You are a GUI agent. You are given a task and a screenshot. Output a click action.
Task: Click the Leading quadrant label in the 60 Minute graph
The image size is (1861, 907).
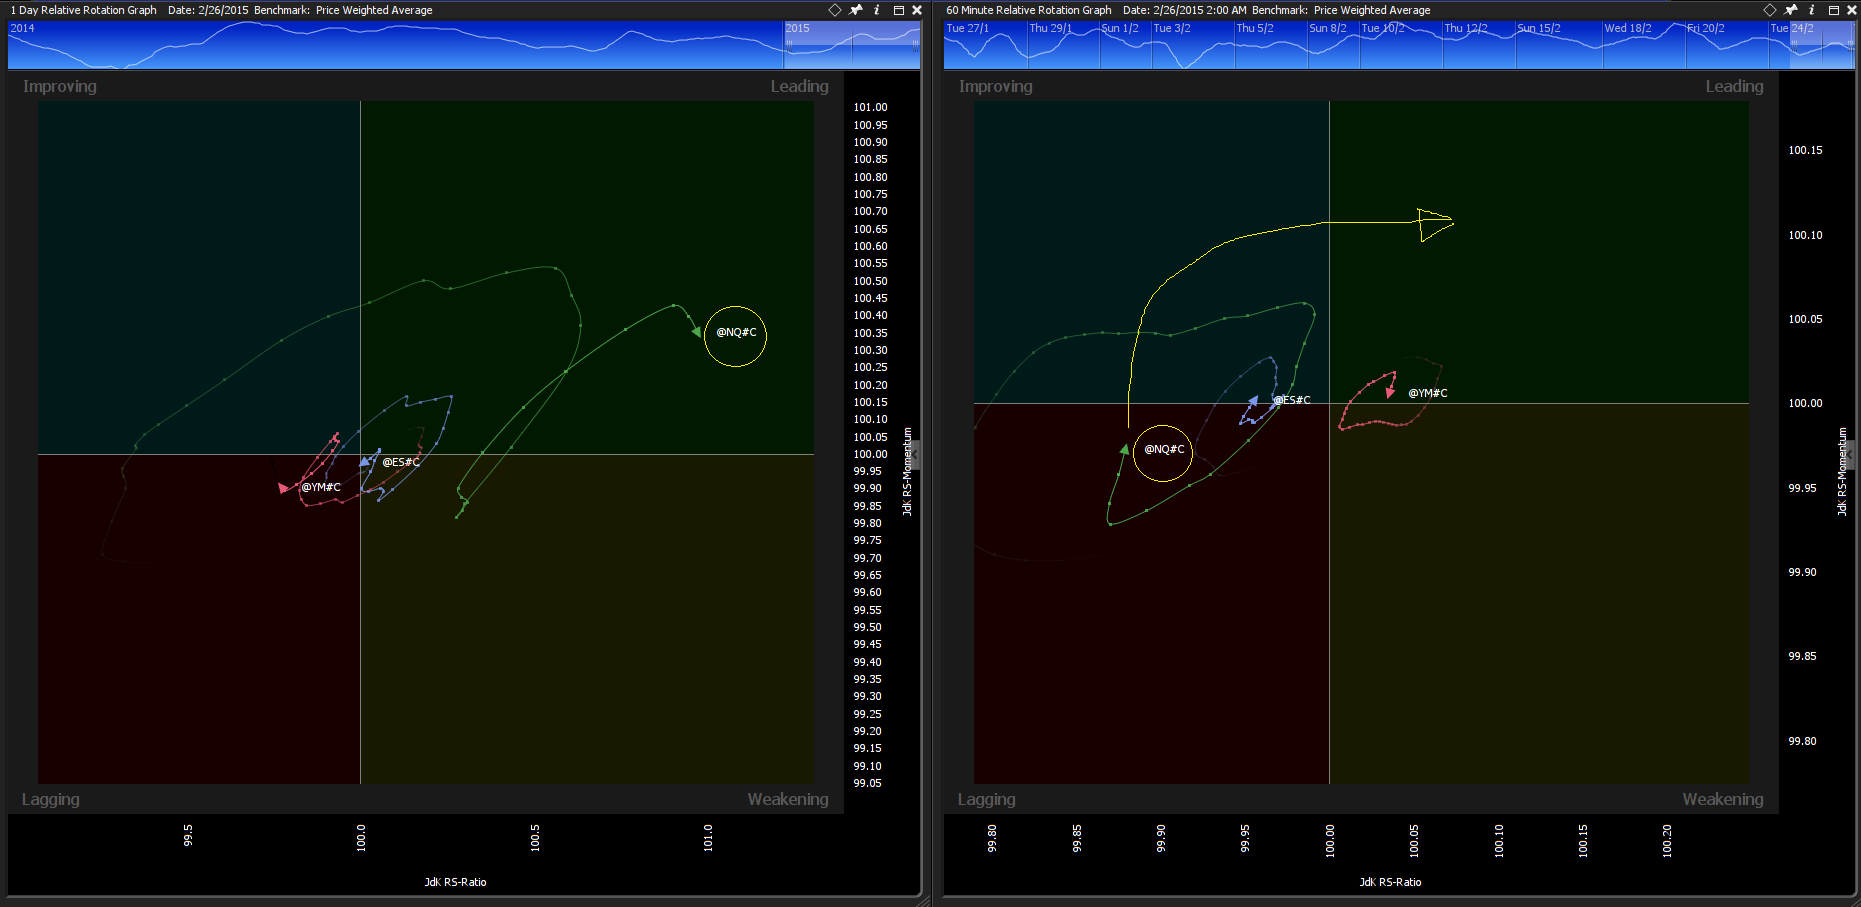point(1735,87)
